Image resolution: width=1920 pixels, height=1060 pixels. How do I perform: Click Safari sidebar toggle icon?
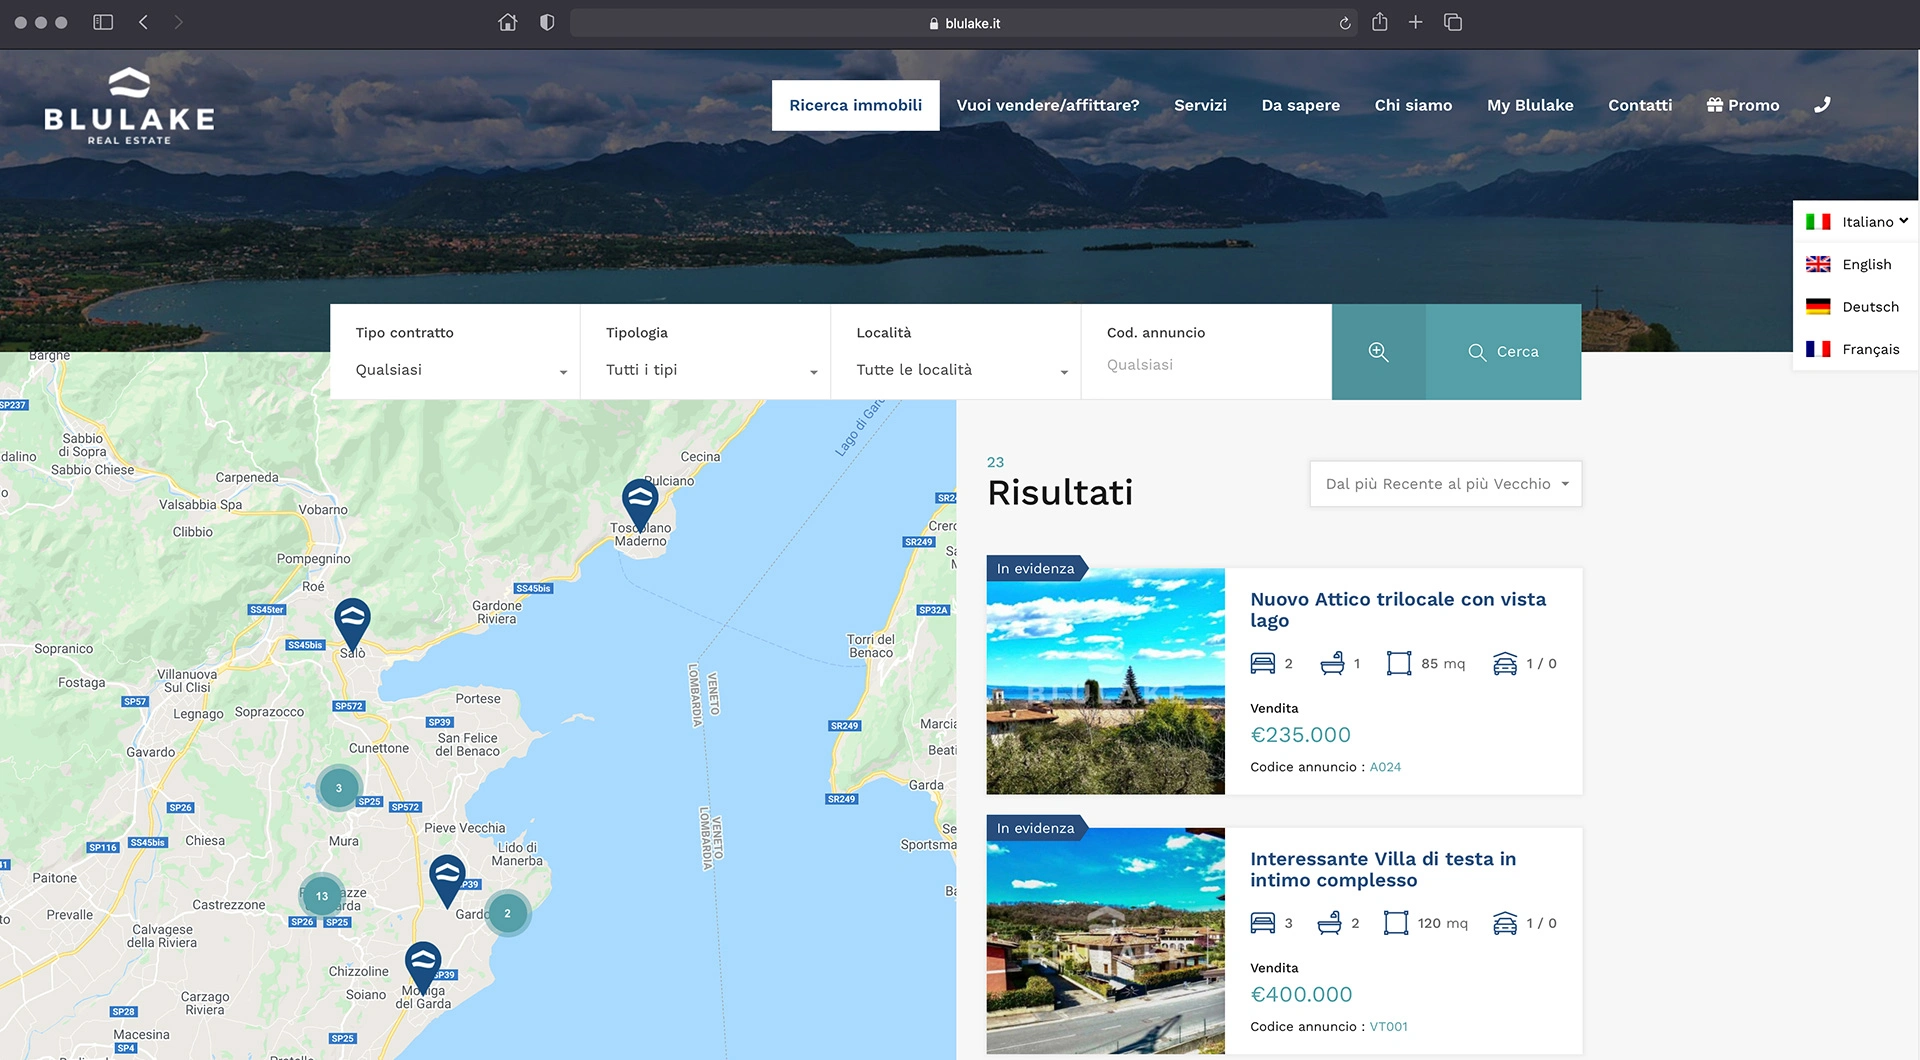[x=103, y=22]
